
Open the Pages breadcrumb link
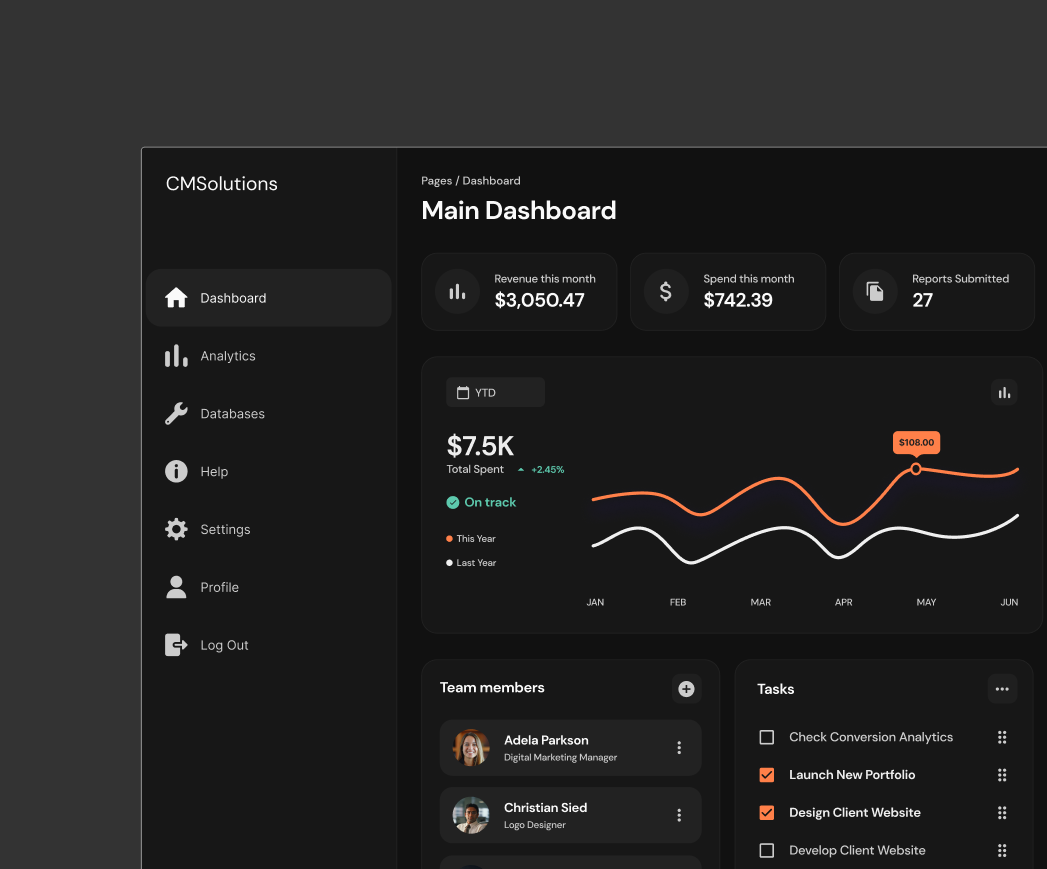click(437, 180)
